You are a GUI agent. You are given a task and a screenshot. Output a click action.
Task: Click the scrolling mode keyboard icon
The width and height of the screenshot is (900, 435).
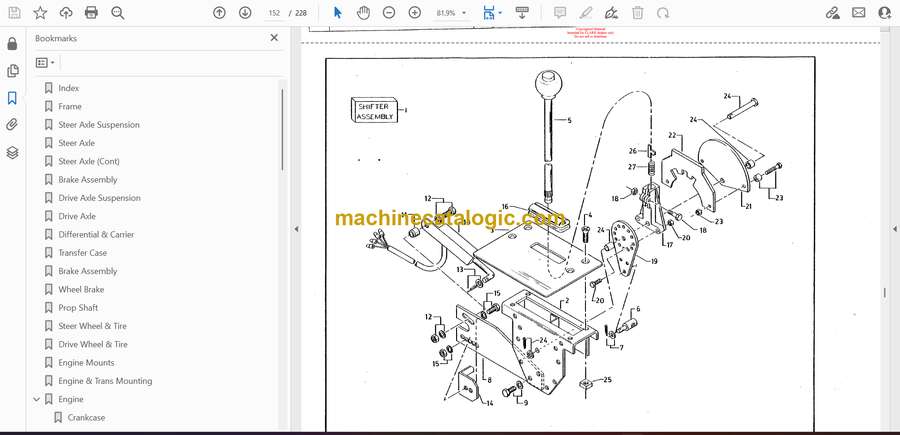(522, 13)
